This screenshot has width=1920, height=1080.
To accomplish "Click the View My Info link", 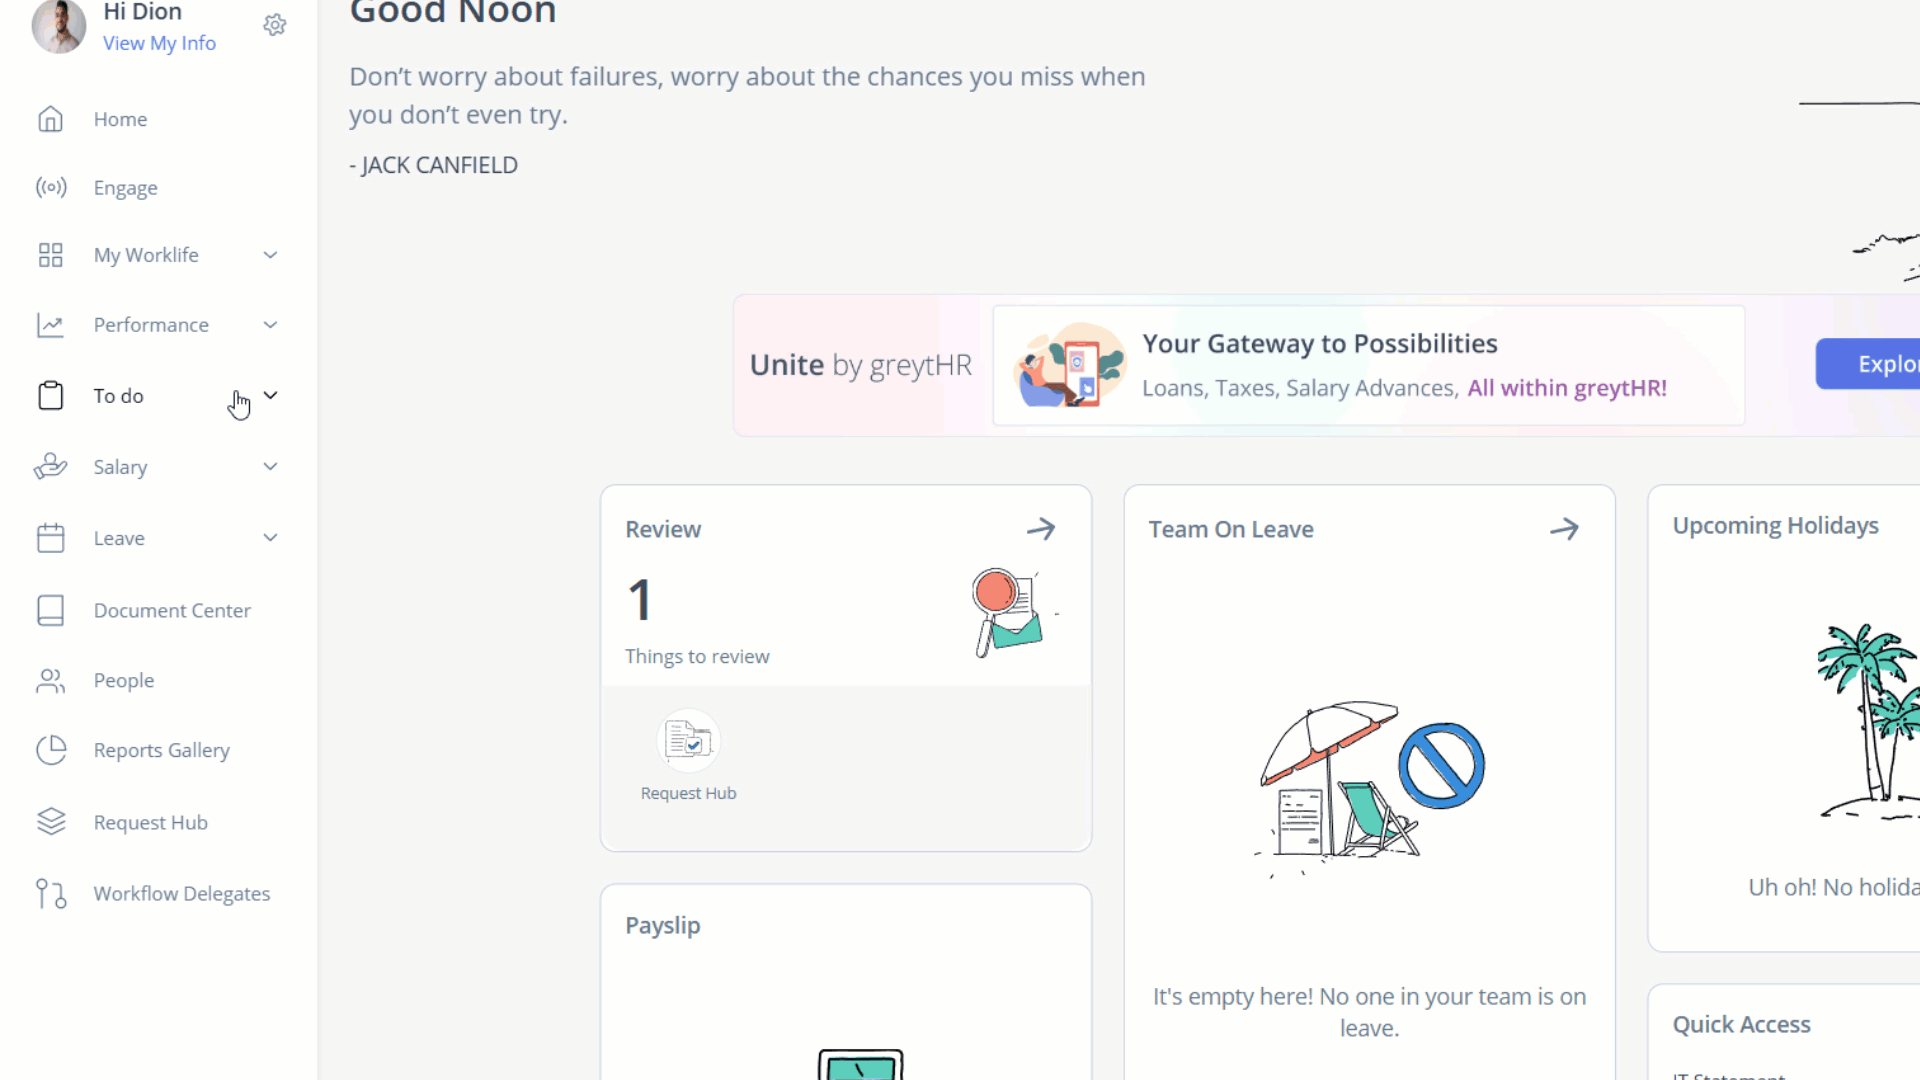I will click(x=159, y=43).
